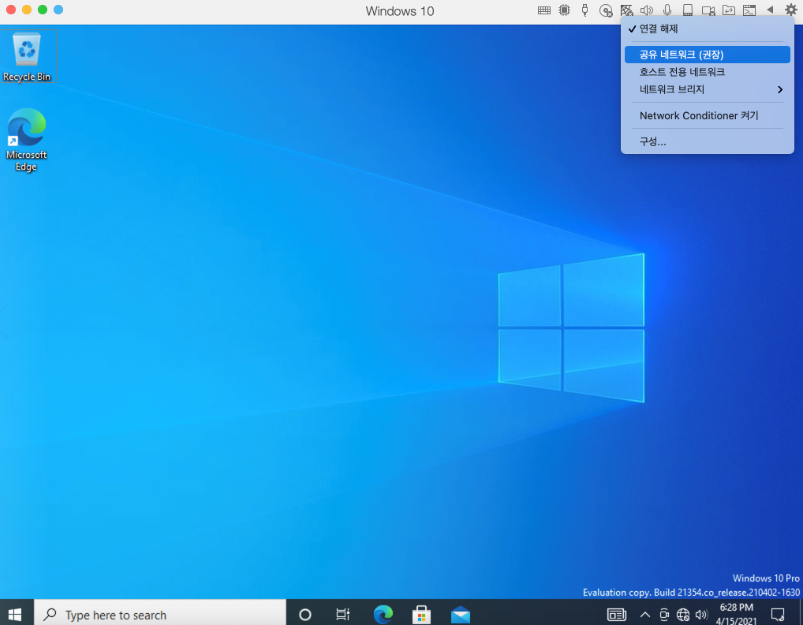Open Microsoft Store from taskbar
Image resolution: width=803 pixels, height=625 pixels.
(421, 614)
